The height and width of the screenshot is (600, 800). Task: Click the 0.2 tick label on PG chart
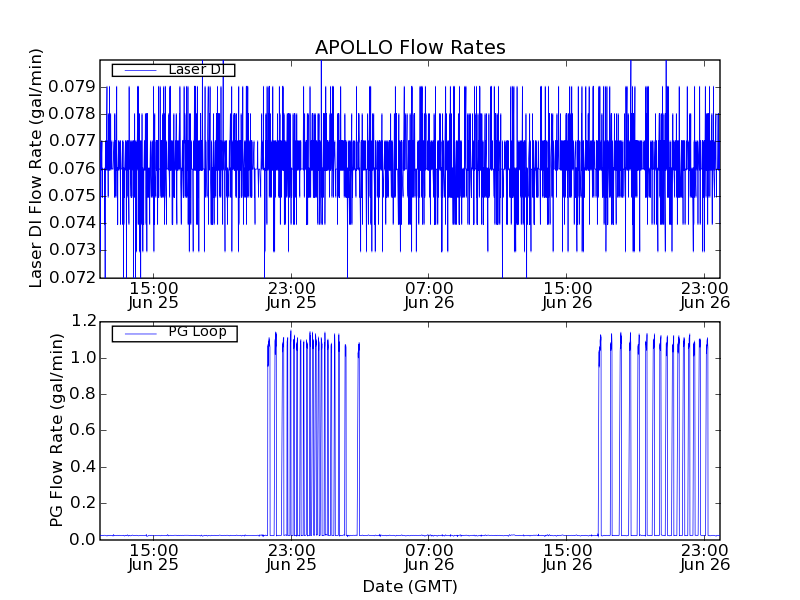83,503
